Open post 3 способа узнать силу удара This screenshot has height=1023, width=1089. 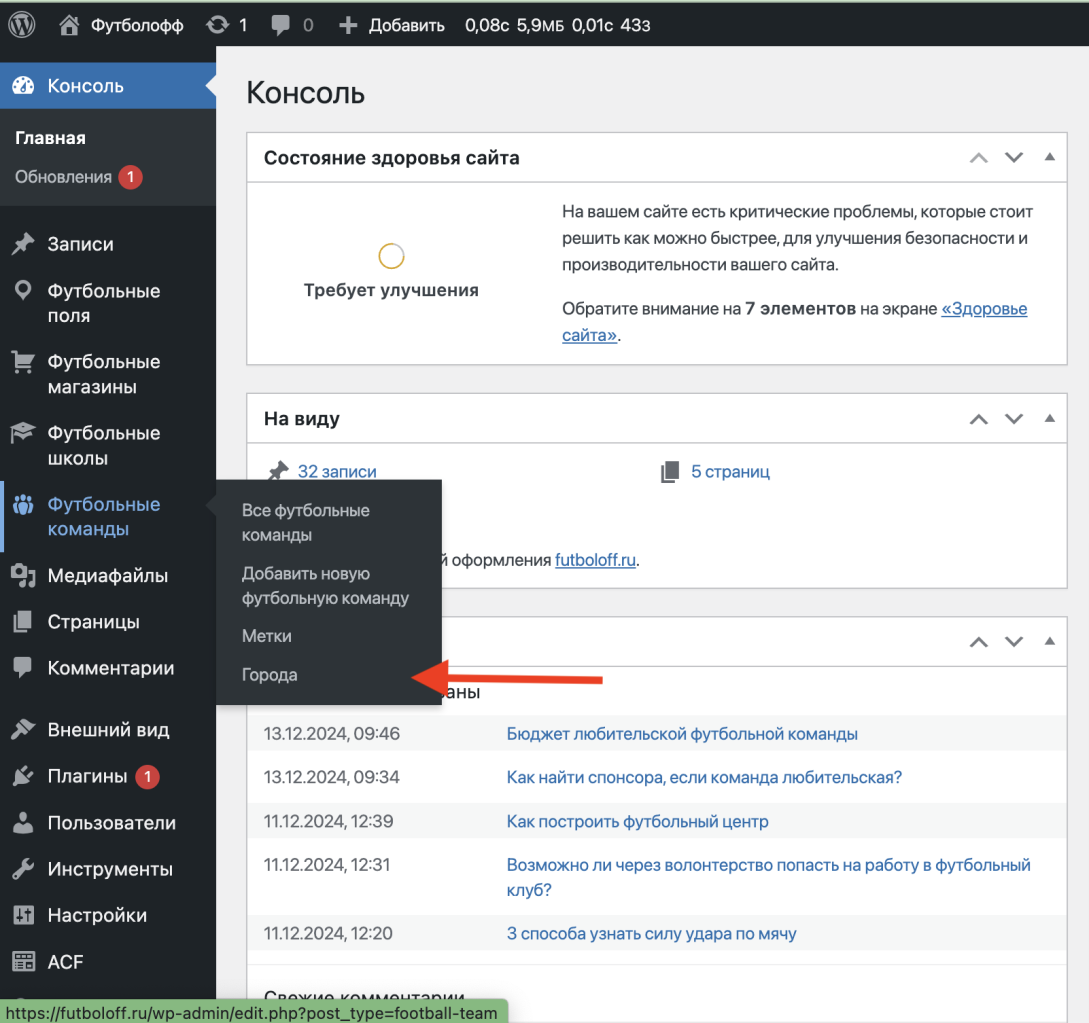coord(651,933)
